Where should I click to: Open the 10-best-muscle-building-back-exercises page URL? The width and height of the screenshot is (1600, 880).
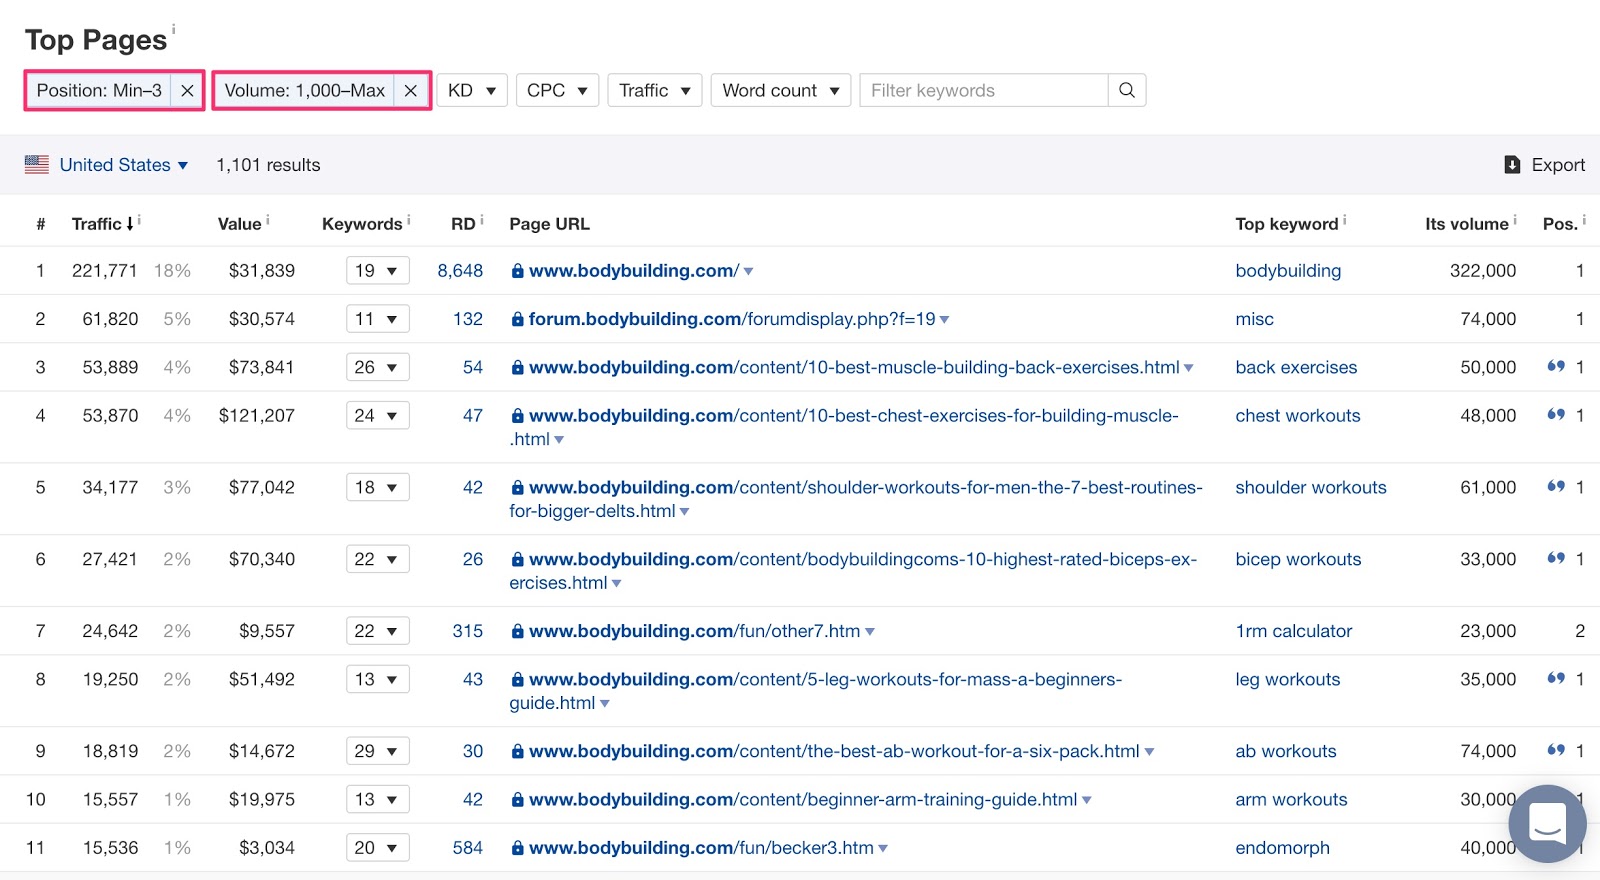pos(854,367)
